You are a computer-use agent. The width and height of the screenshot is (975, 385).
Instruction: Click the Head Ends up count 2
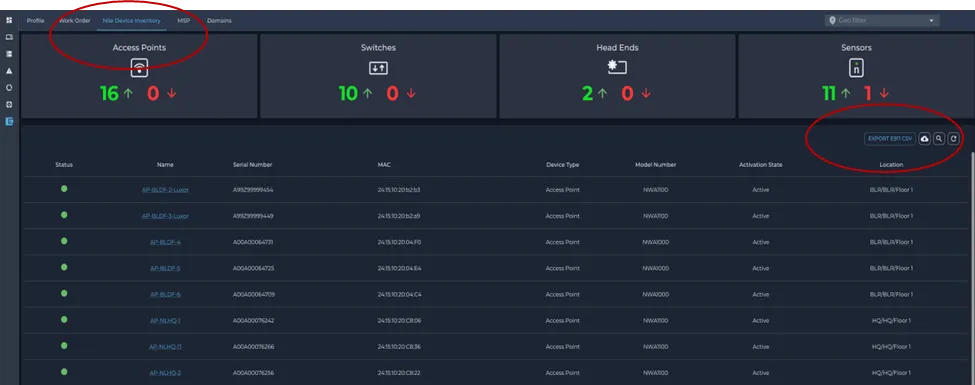pos(588,93)
